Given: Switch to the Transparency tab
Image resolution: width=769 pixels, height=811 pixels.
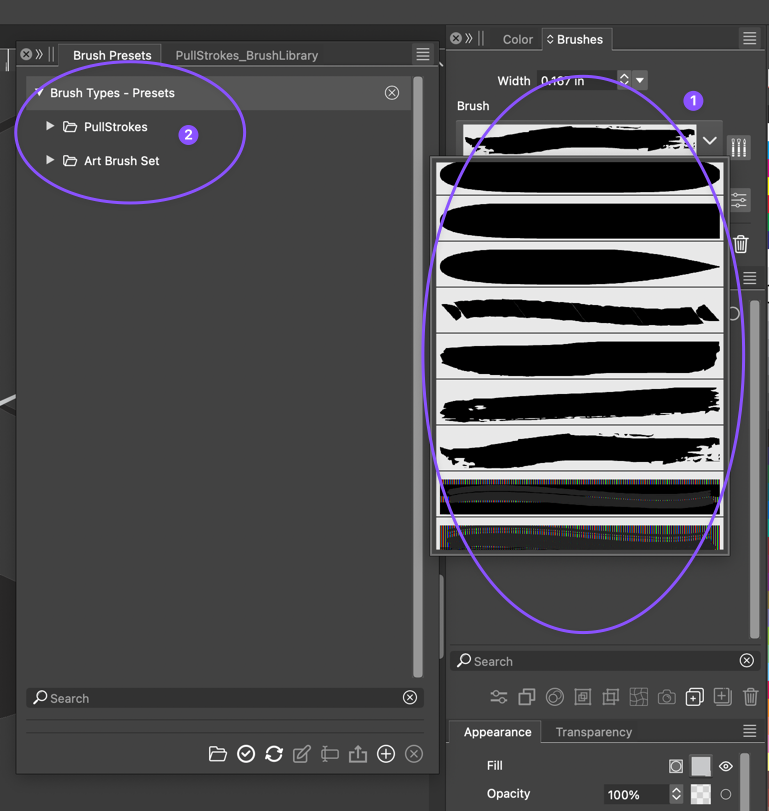Looking at the screenshot, I should coord(594,732).
